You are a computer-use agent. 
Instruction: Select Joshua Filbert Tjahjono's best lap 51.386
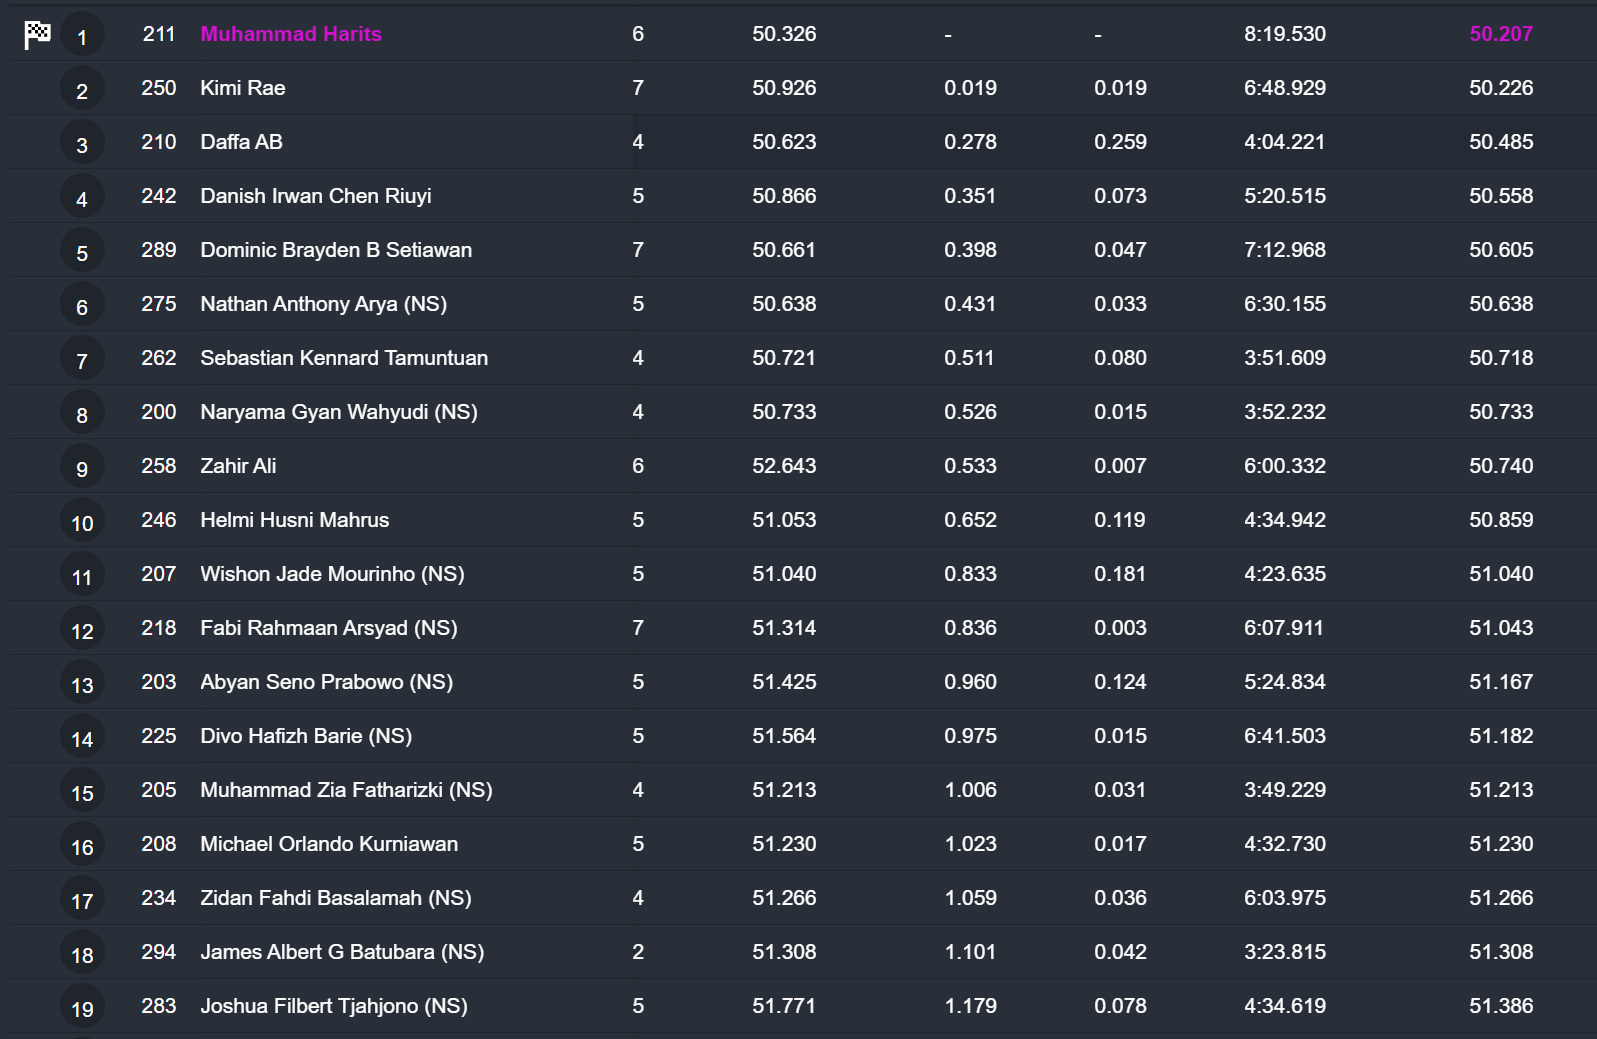[x=1500, y=1006]
